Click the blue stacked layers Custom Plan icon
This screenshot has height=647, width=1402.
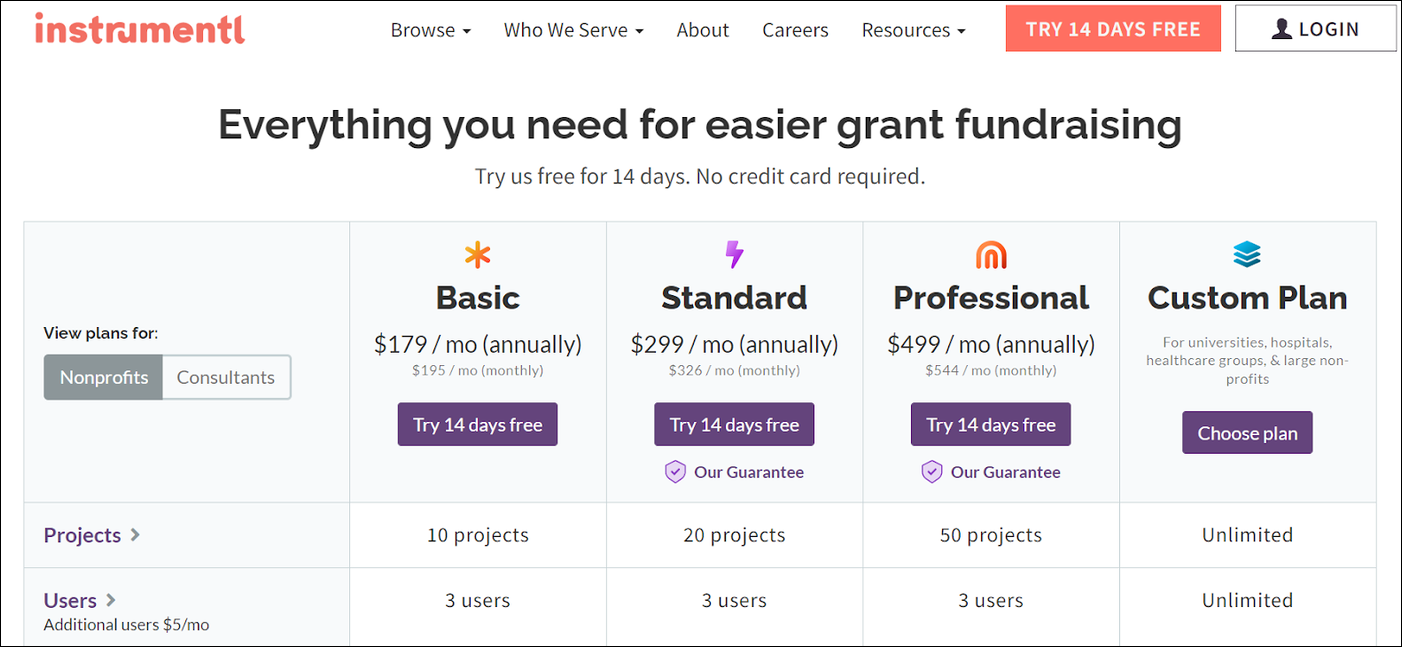point(1247,255)
